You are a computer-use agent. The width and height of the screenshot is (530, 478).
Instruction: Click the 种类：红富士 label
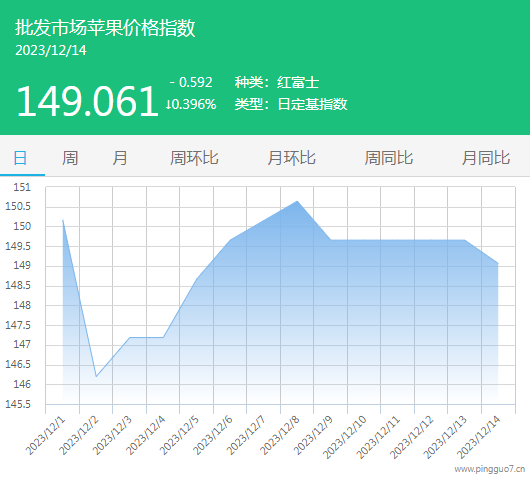tap(277, 82)
